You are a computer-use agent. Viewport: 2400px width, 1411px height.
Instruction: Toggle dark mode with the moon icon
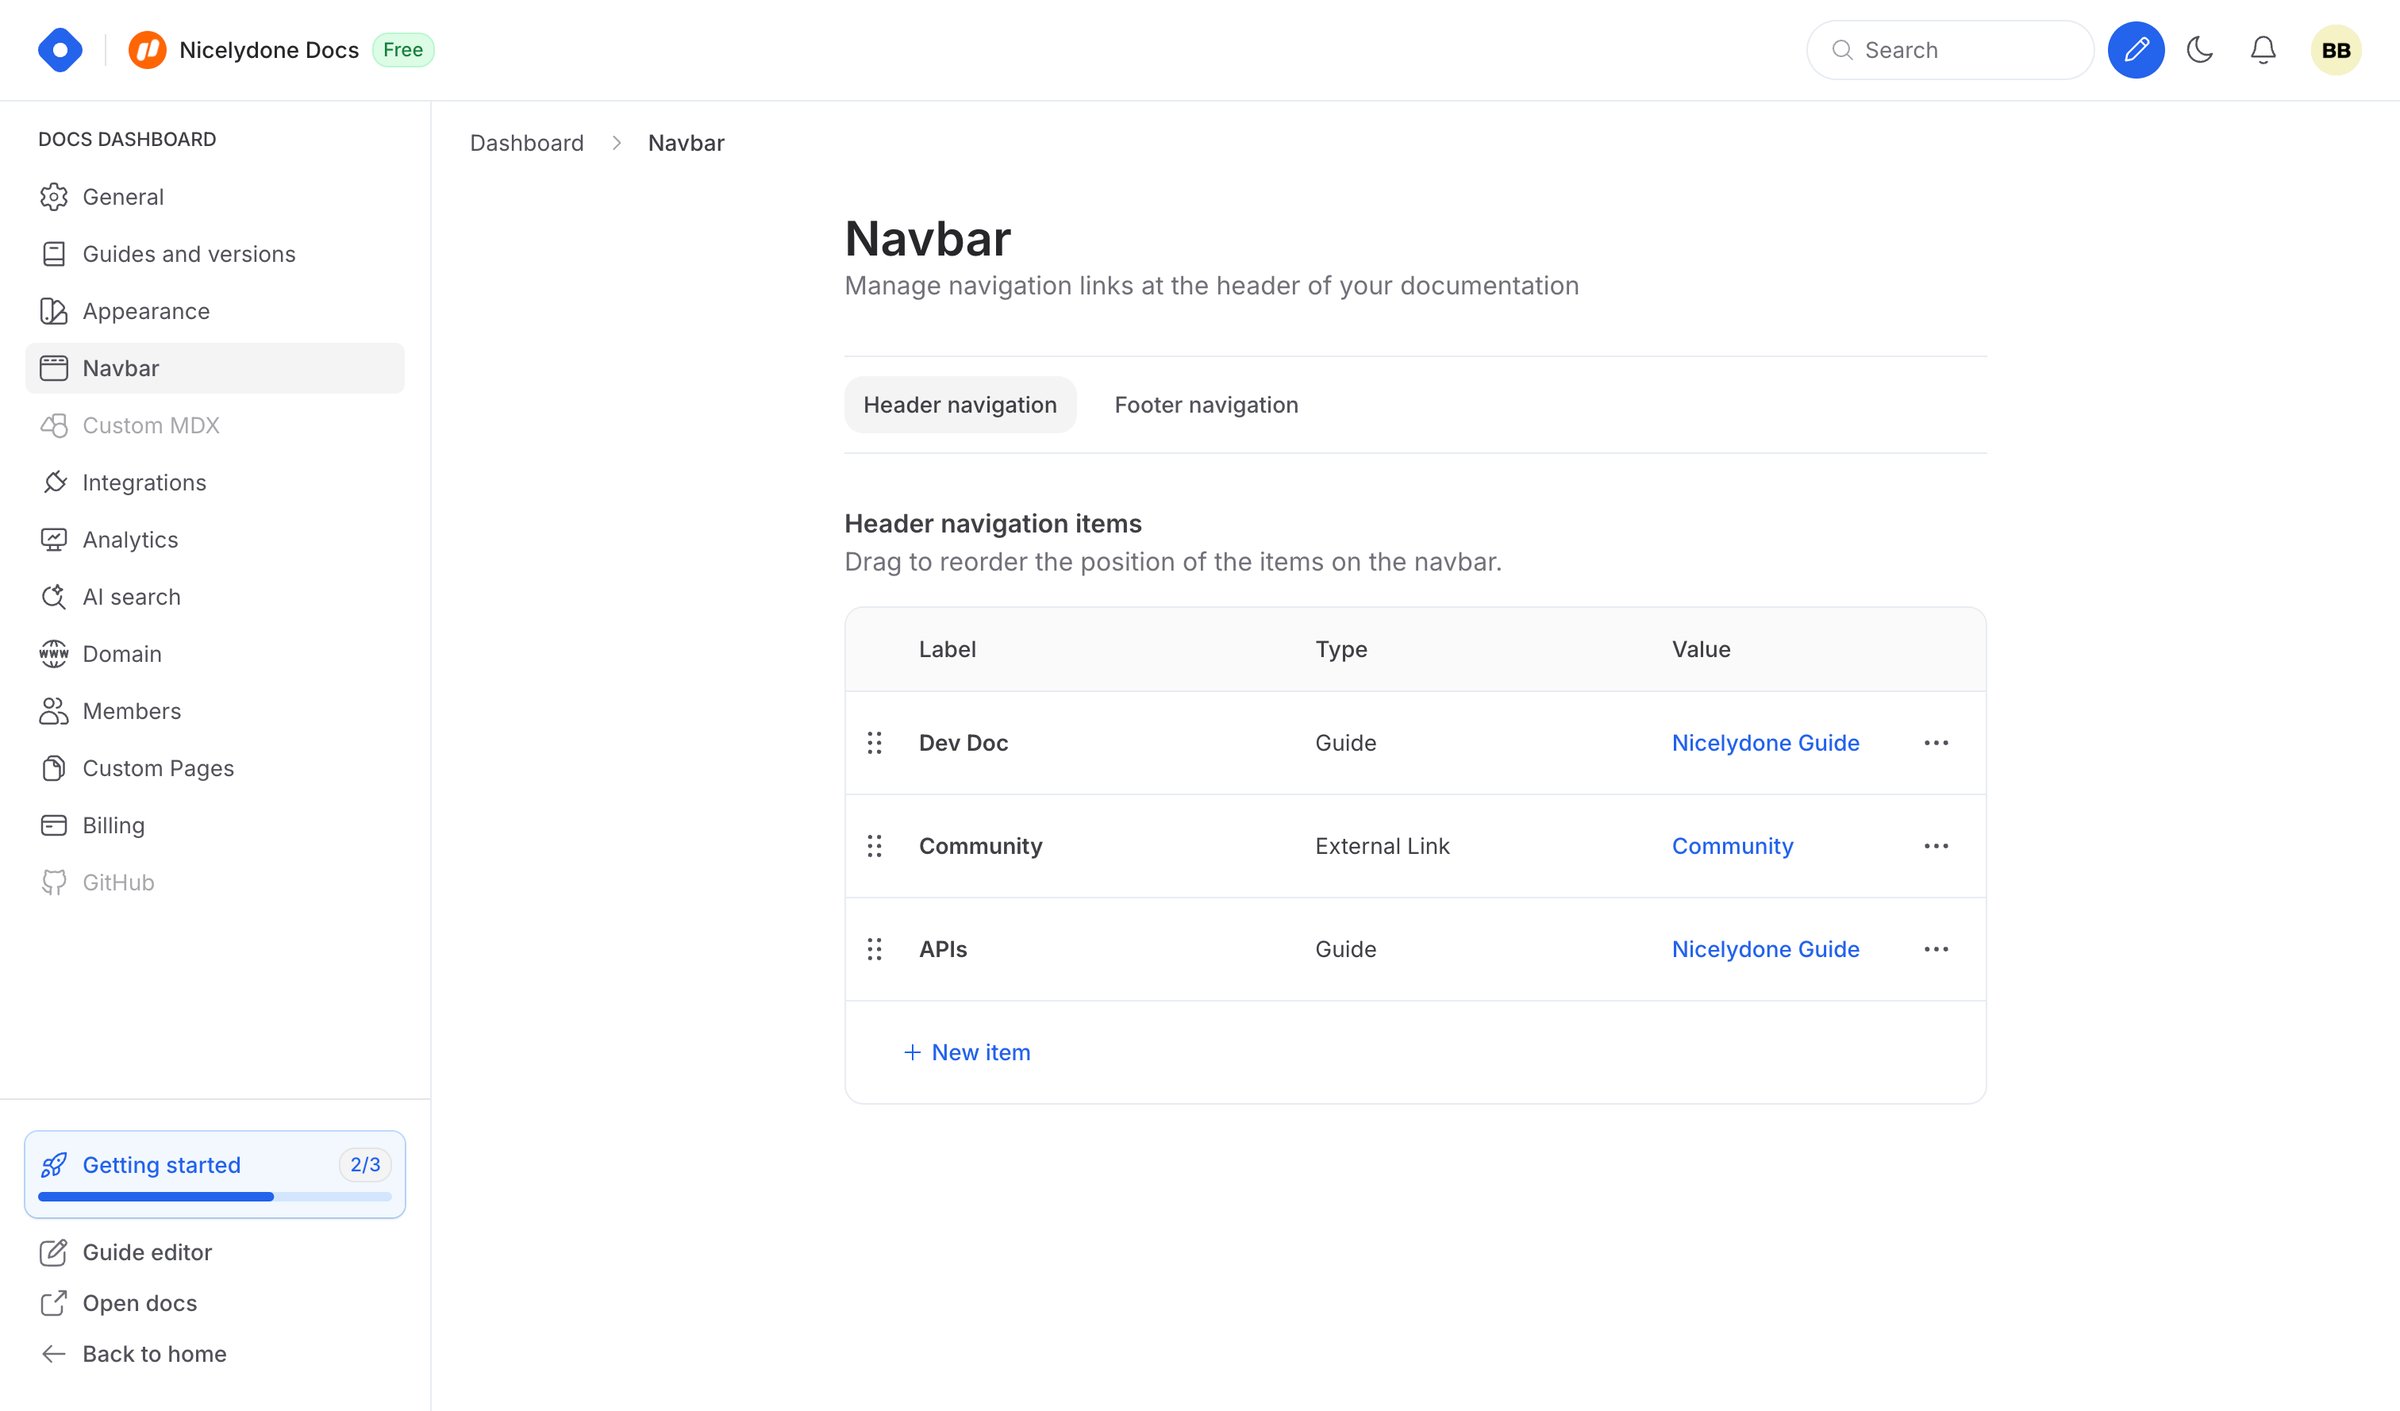pos(2200,50)
